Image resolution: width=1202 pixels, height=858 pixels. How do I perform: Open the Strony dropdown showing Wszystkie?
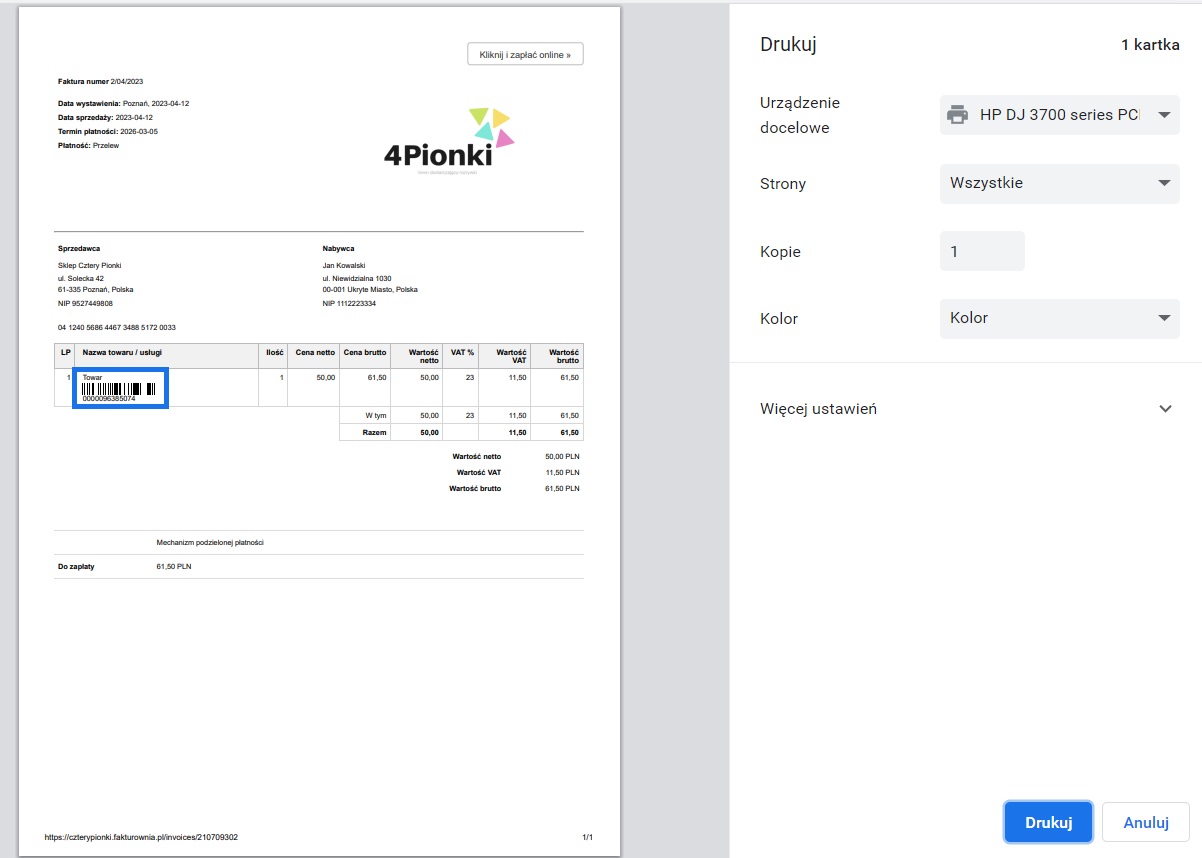(1060, 183)
